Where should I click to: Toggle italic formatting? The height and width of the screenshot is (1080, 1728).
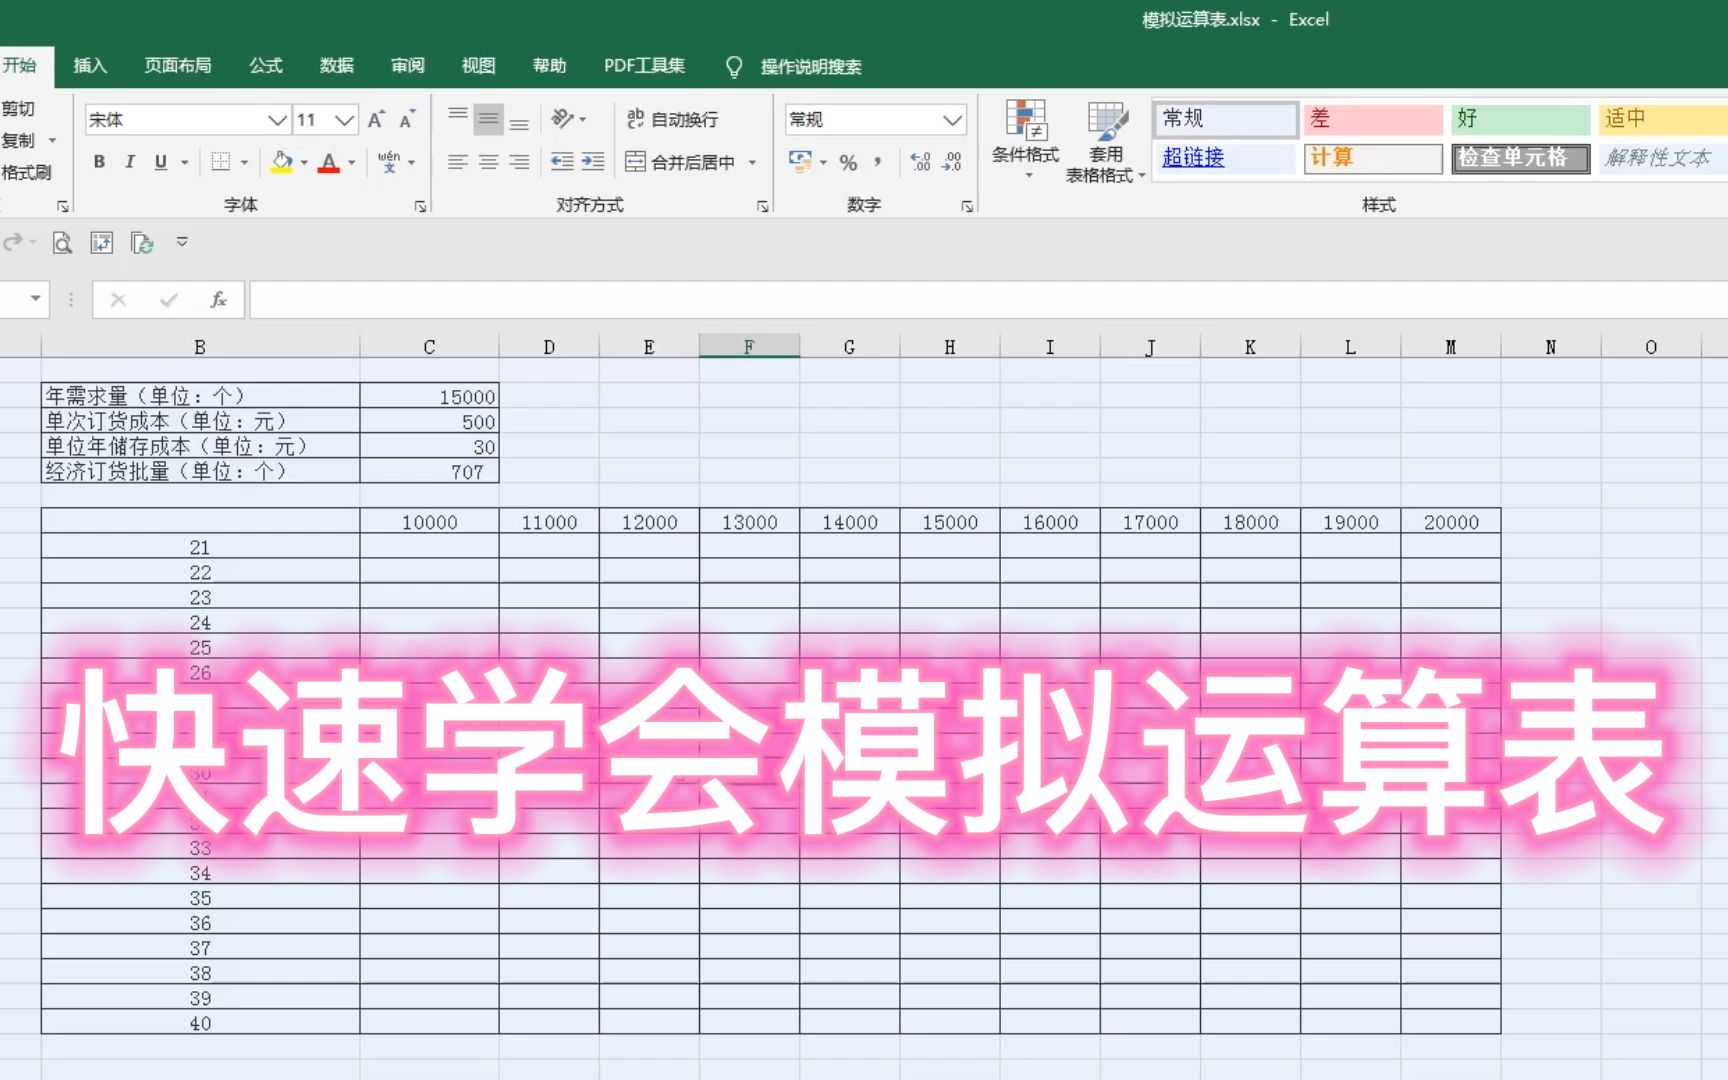[x=129, y=162]
